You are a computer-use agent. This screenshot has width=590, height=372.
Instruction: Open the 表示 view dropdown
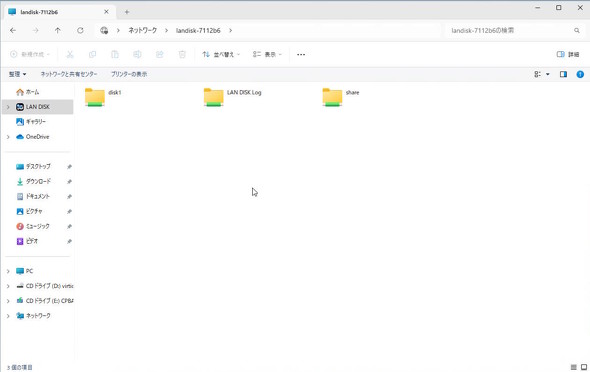click(x=267, y=55)
